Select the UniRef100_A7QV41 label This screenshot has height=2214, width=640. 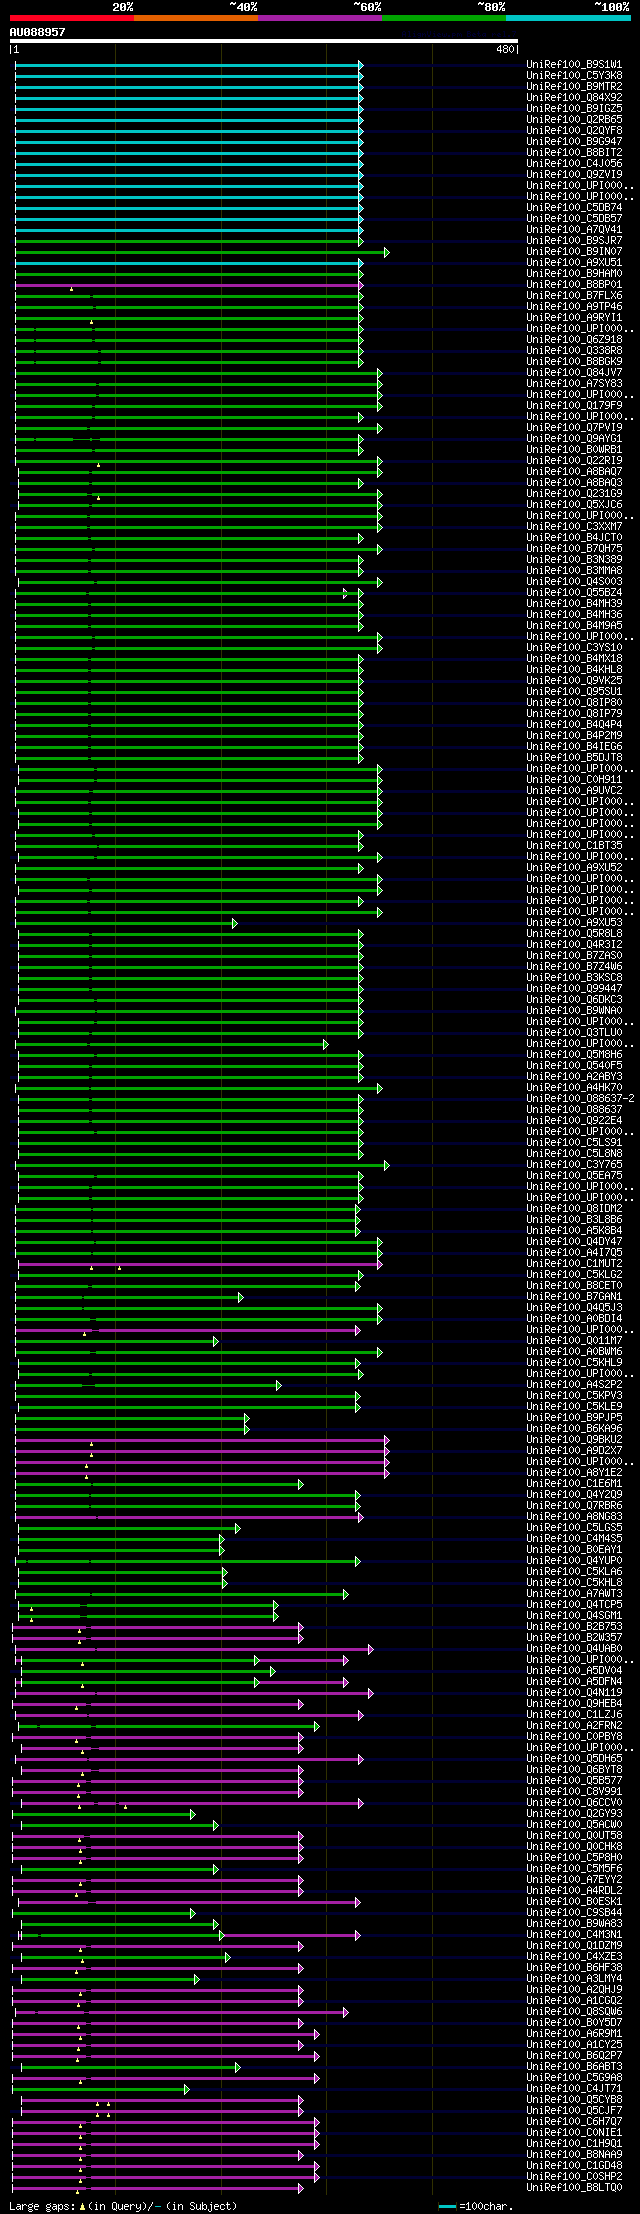[574, 230]
